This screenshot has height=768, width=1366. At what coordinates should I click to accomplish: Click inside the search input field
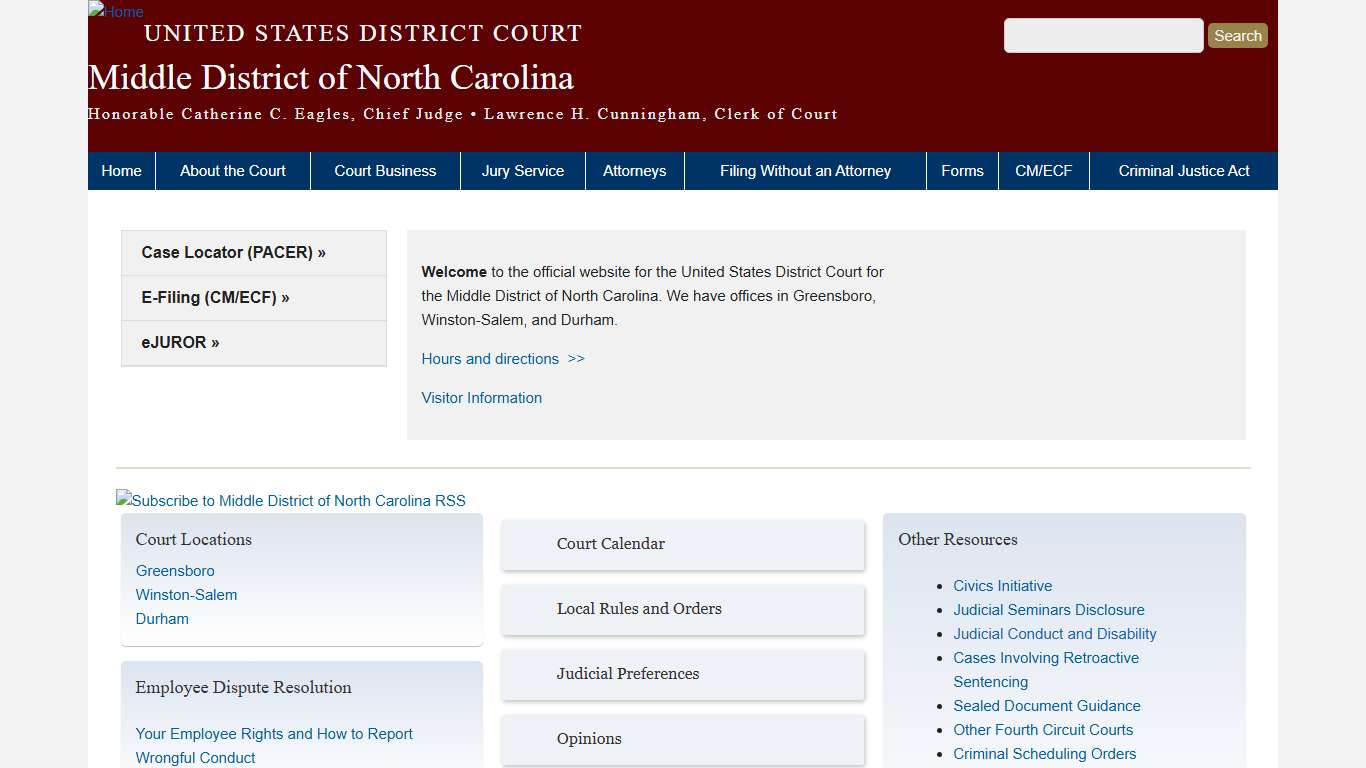tap(1103, 35)
